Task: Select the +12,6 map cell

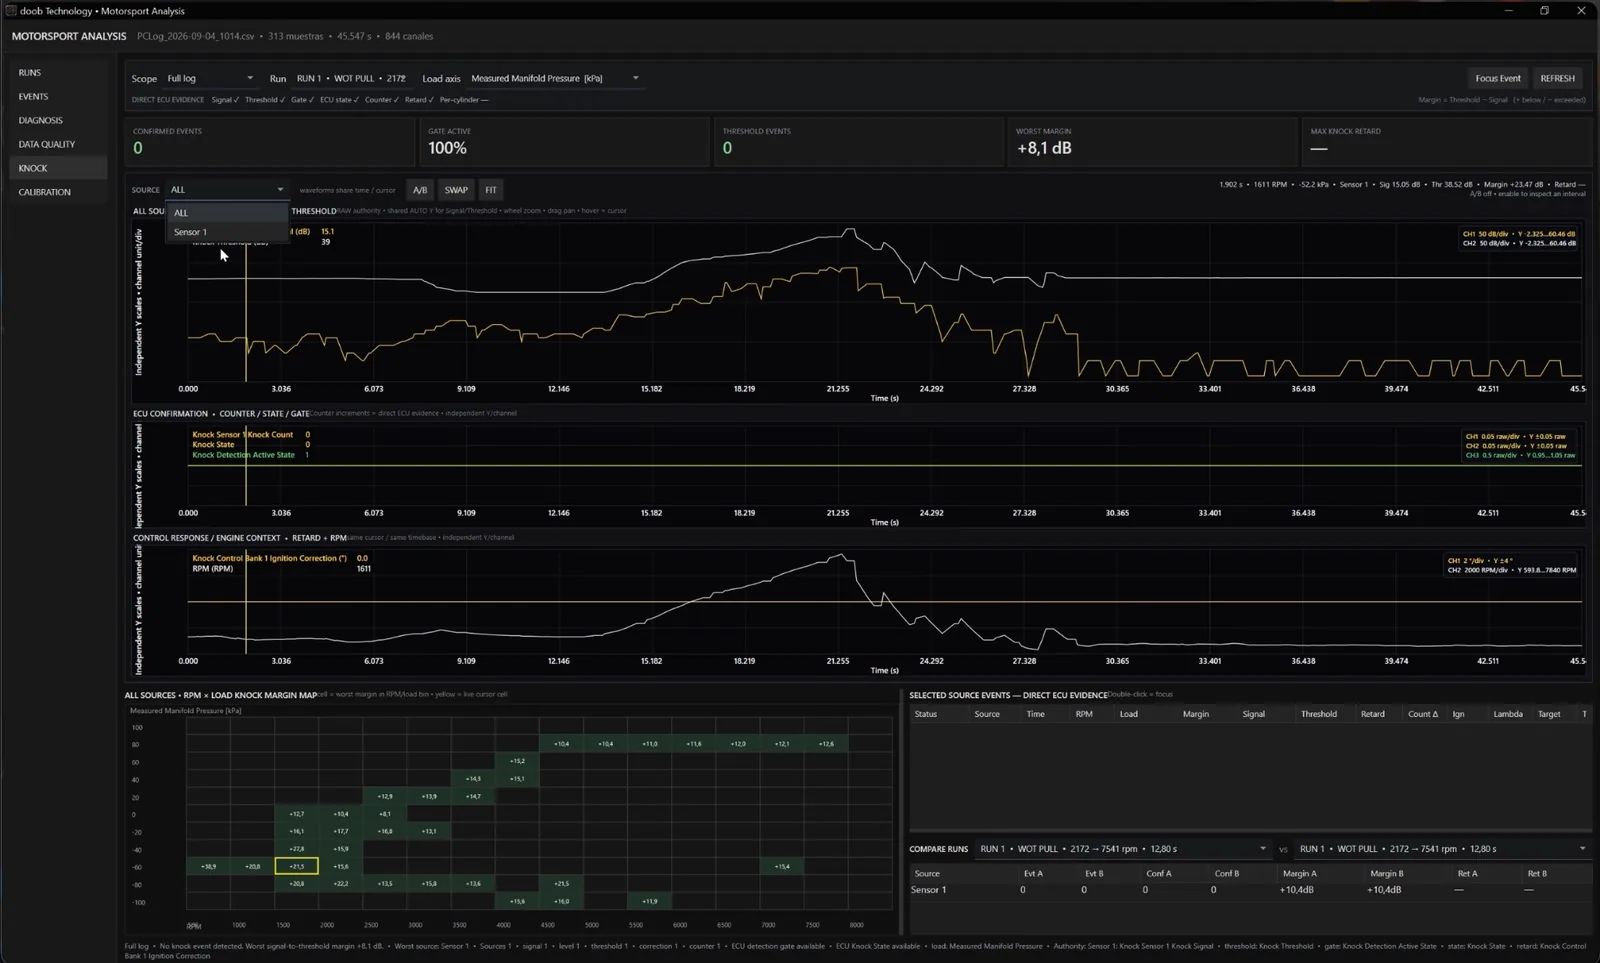Action: click(826, 744)
